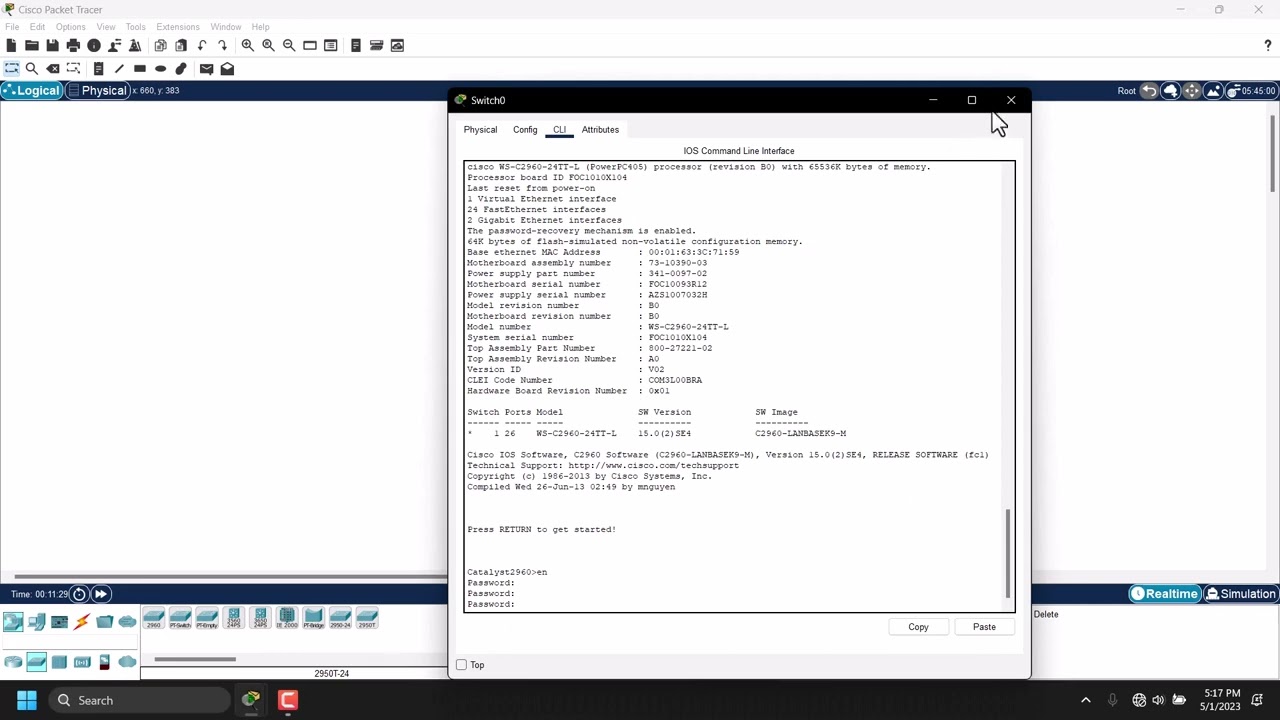Screen dimensions: 1280x720
Task: Click the CLI vertical scrollbar thumb
Action: 1008,554
